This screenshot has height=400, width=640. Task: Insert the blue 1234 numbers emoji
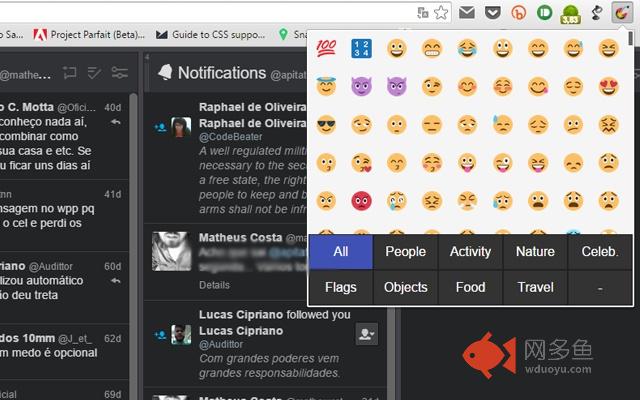tap(361, 48)
